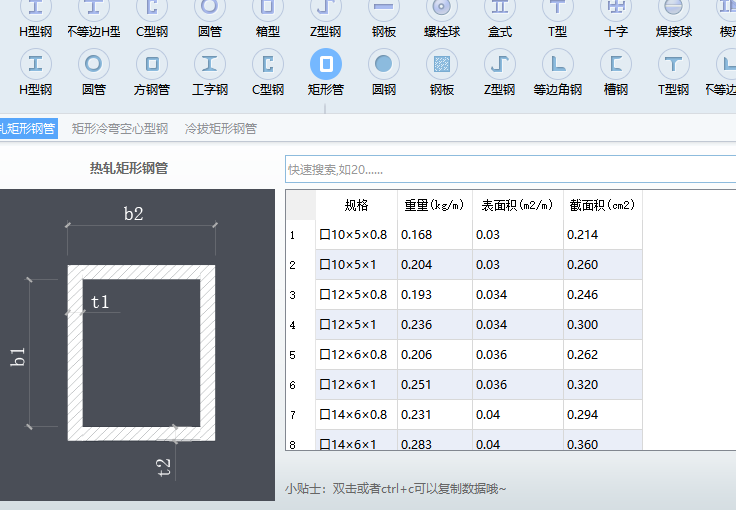Select the table's blank corner header cell

point(301,205)
